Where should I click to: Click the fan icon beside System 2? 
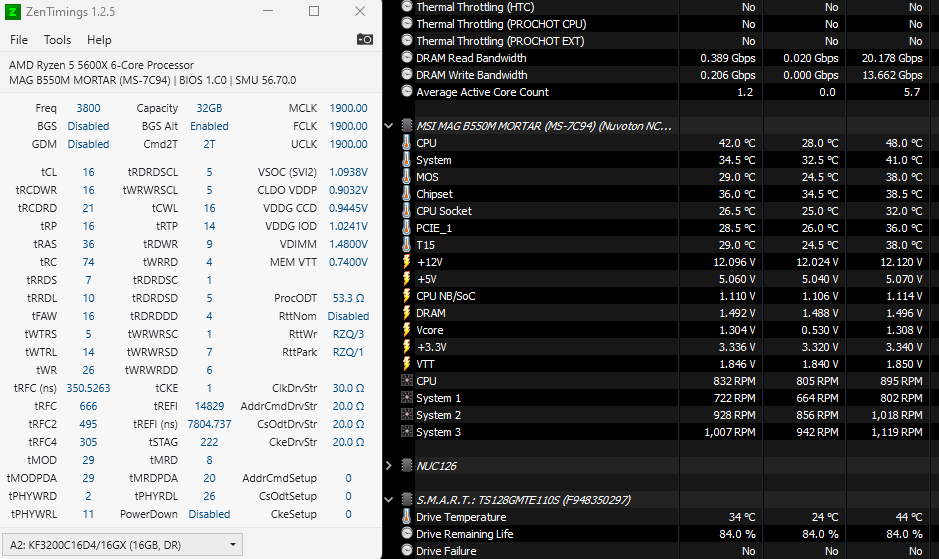click(x=407, y=415)
